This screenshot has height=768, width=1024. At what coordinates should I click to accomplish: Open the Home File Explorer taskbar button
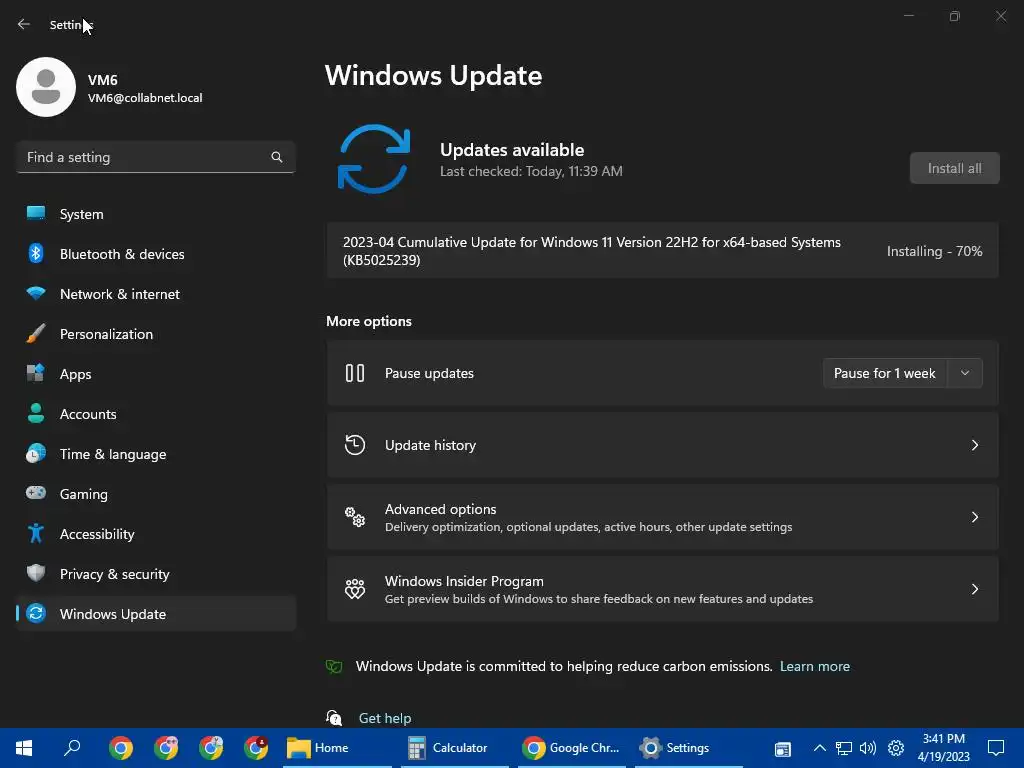coord(336,748)
